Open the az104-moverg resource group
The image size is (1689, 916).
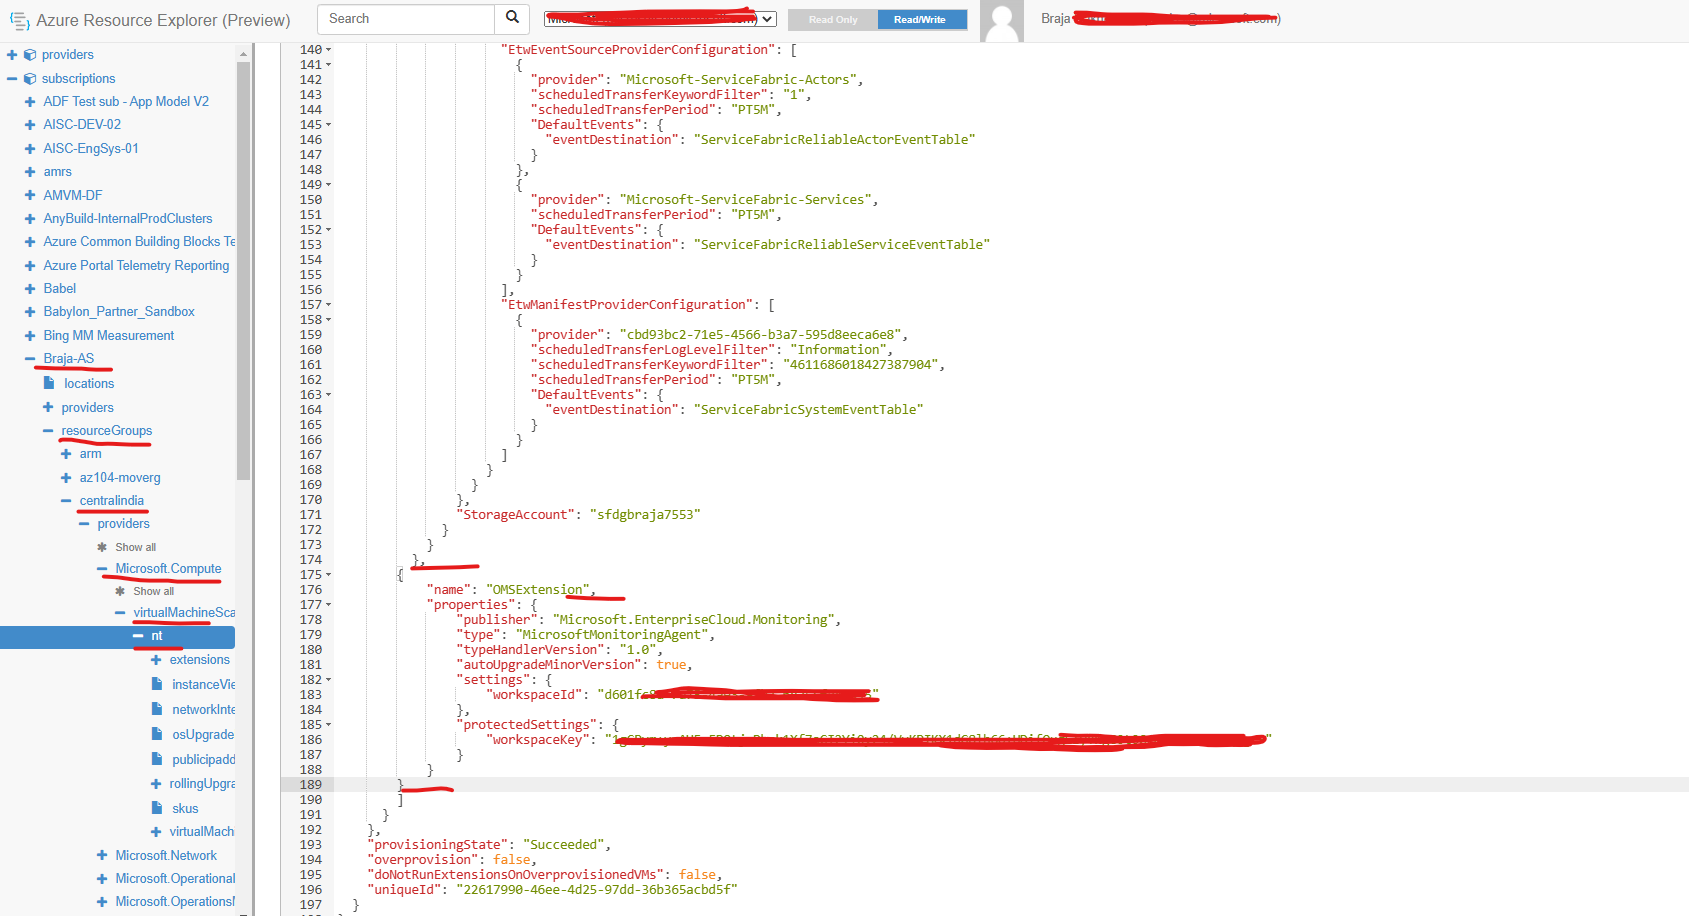(120, 477)
